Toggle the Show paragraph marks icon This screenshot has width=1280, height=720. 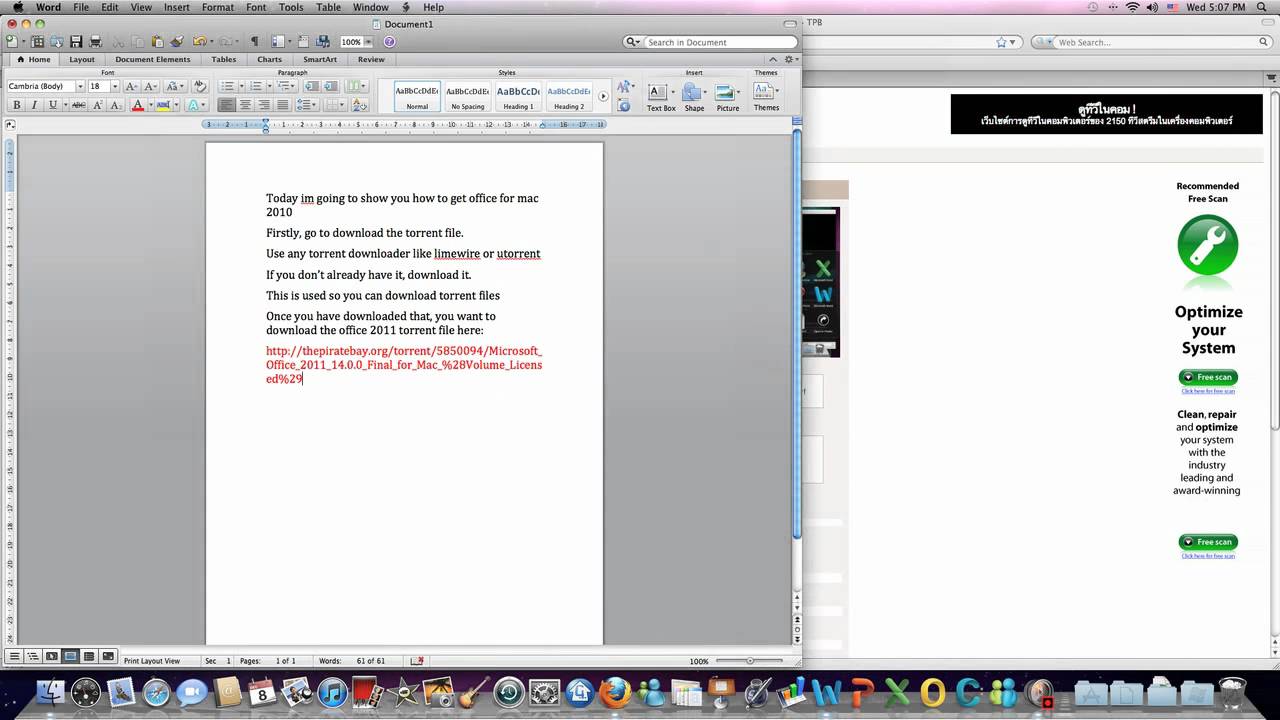click(254, 42)
